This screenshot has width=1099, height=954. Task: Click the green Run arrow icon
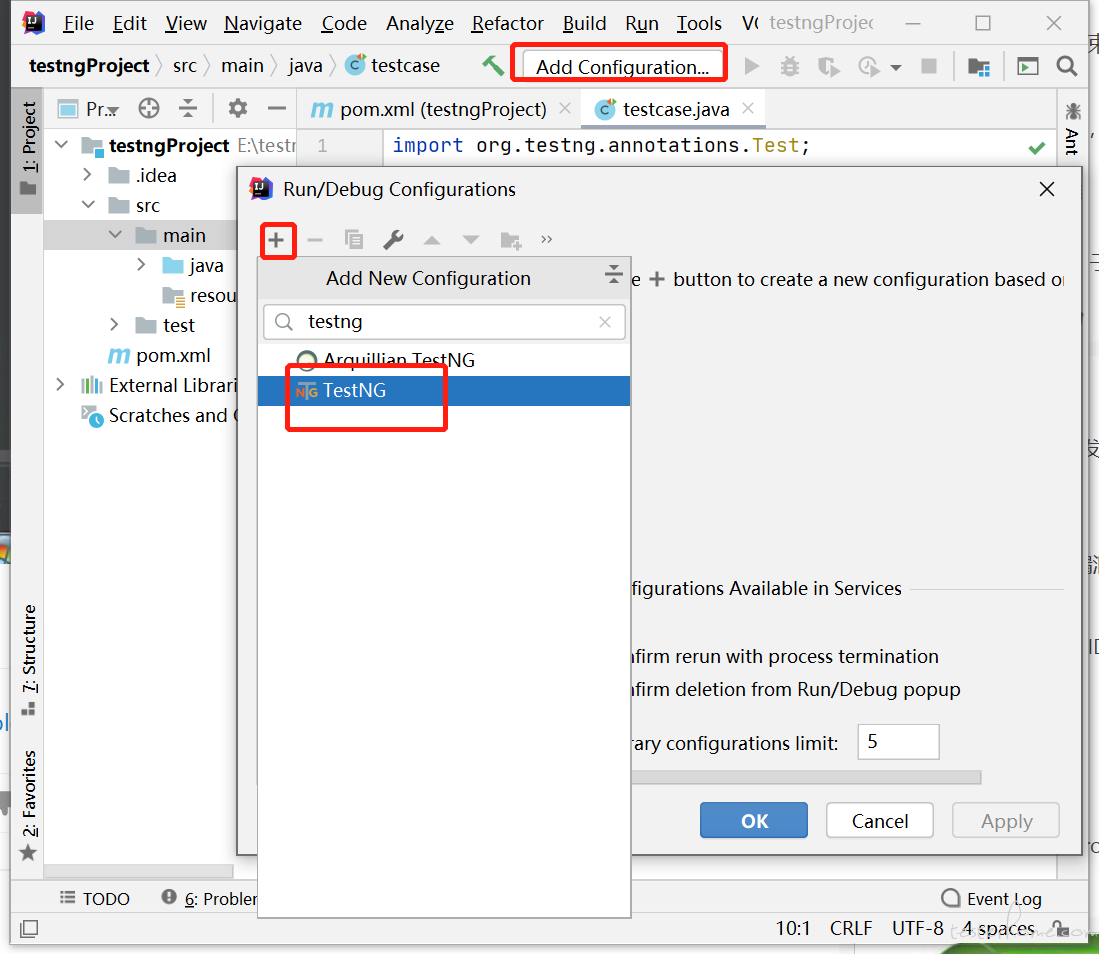[x=751, y=67]
